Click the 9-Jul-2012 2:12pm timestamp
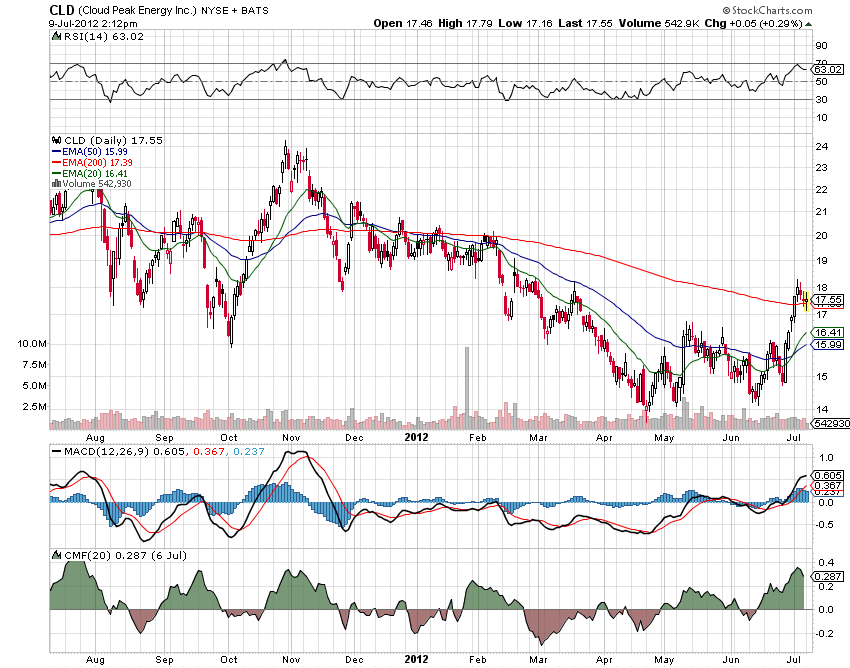The image size is (850, 668). (x=93, y=24)
